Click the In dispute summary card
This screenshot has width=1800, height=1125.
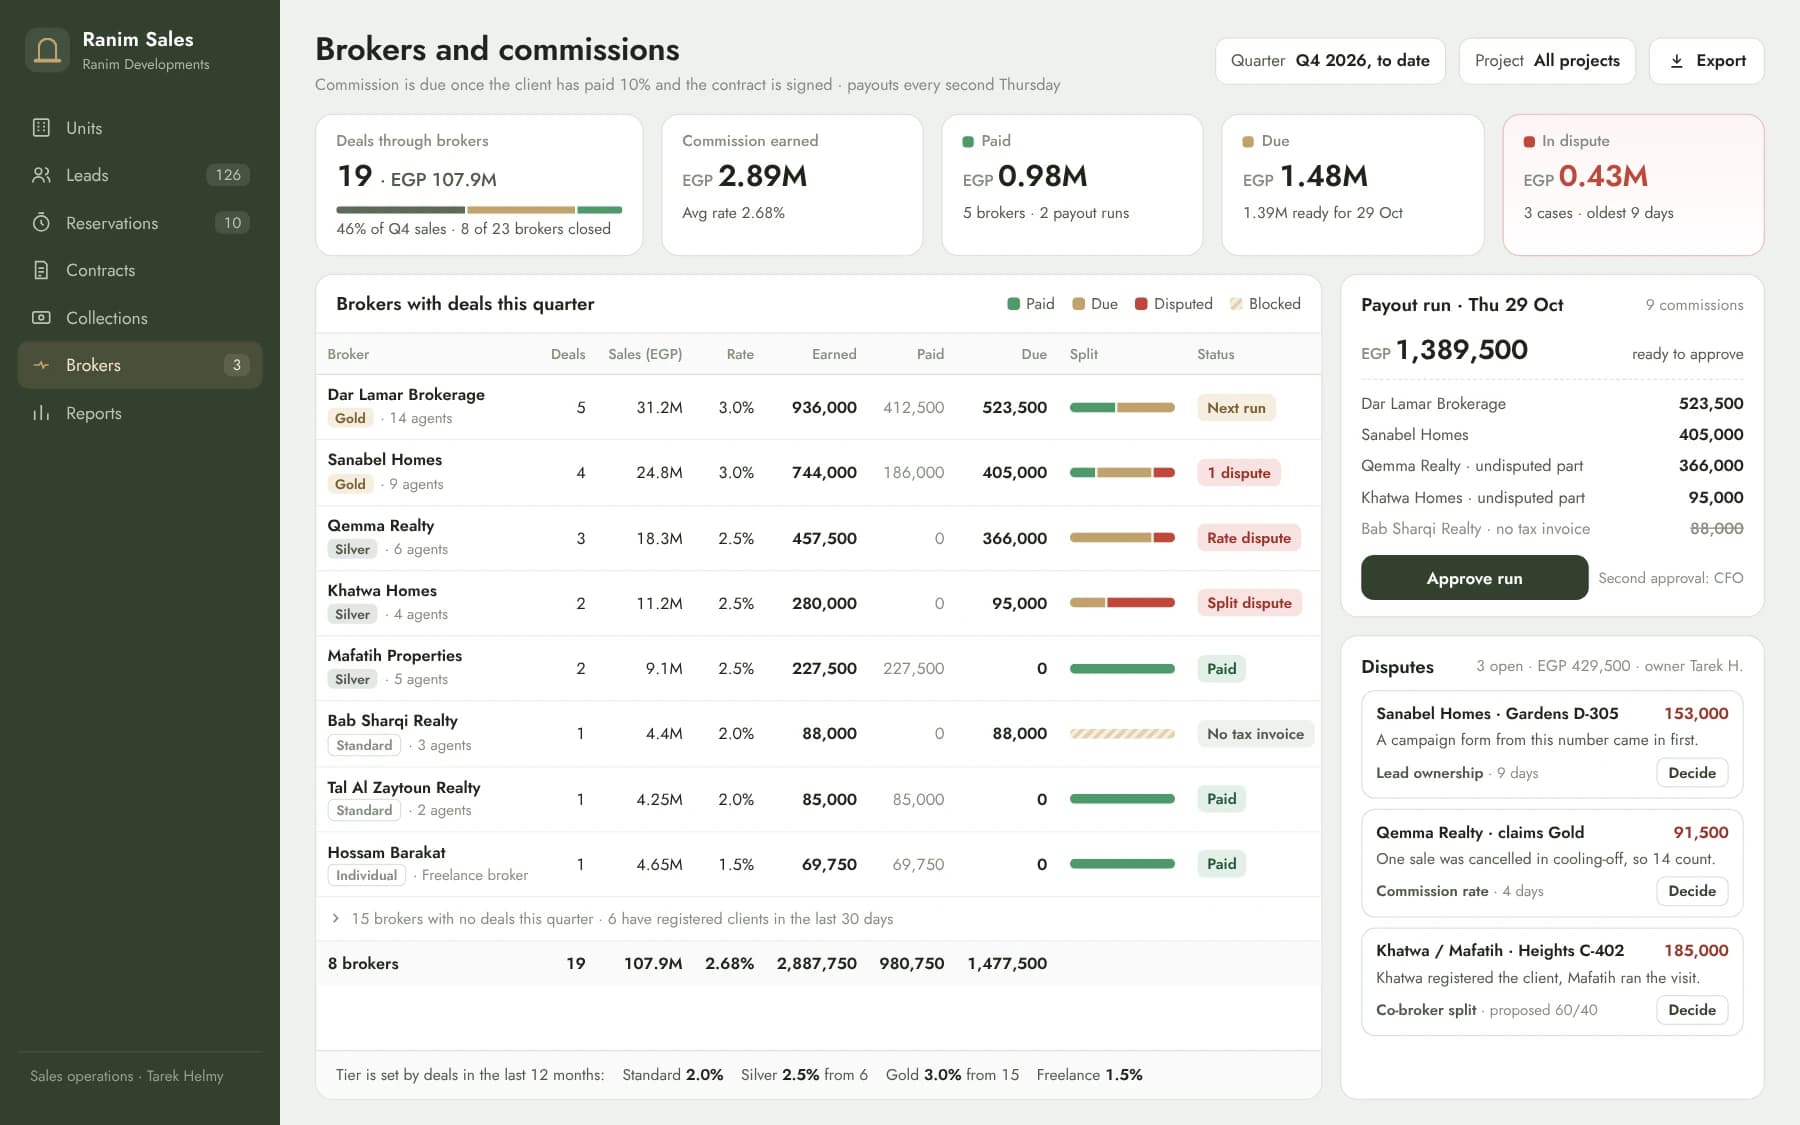(1633, 185)
